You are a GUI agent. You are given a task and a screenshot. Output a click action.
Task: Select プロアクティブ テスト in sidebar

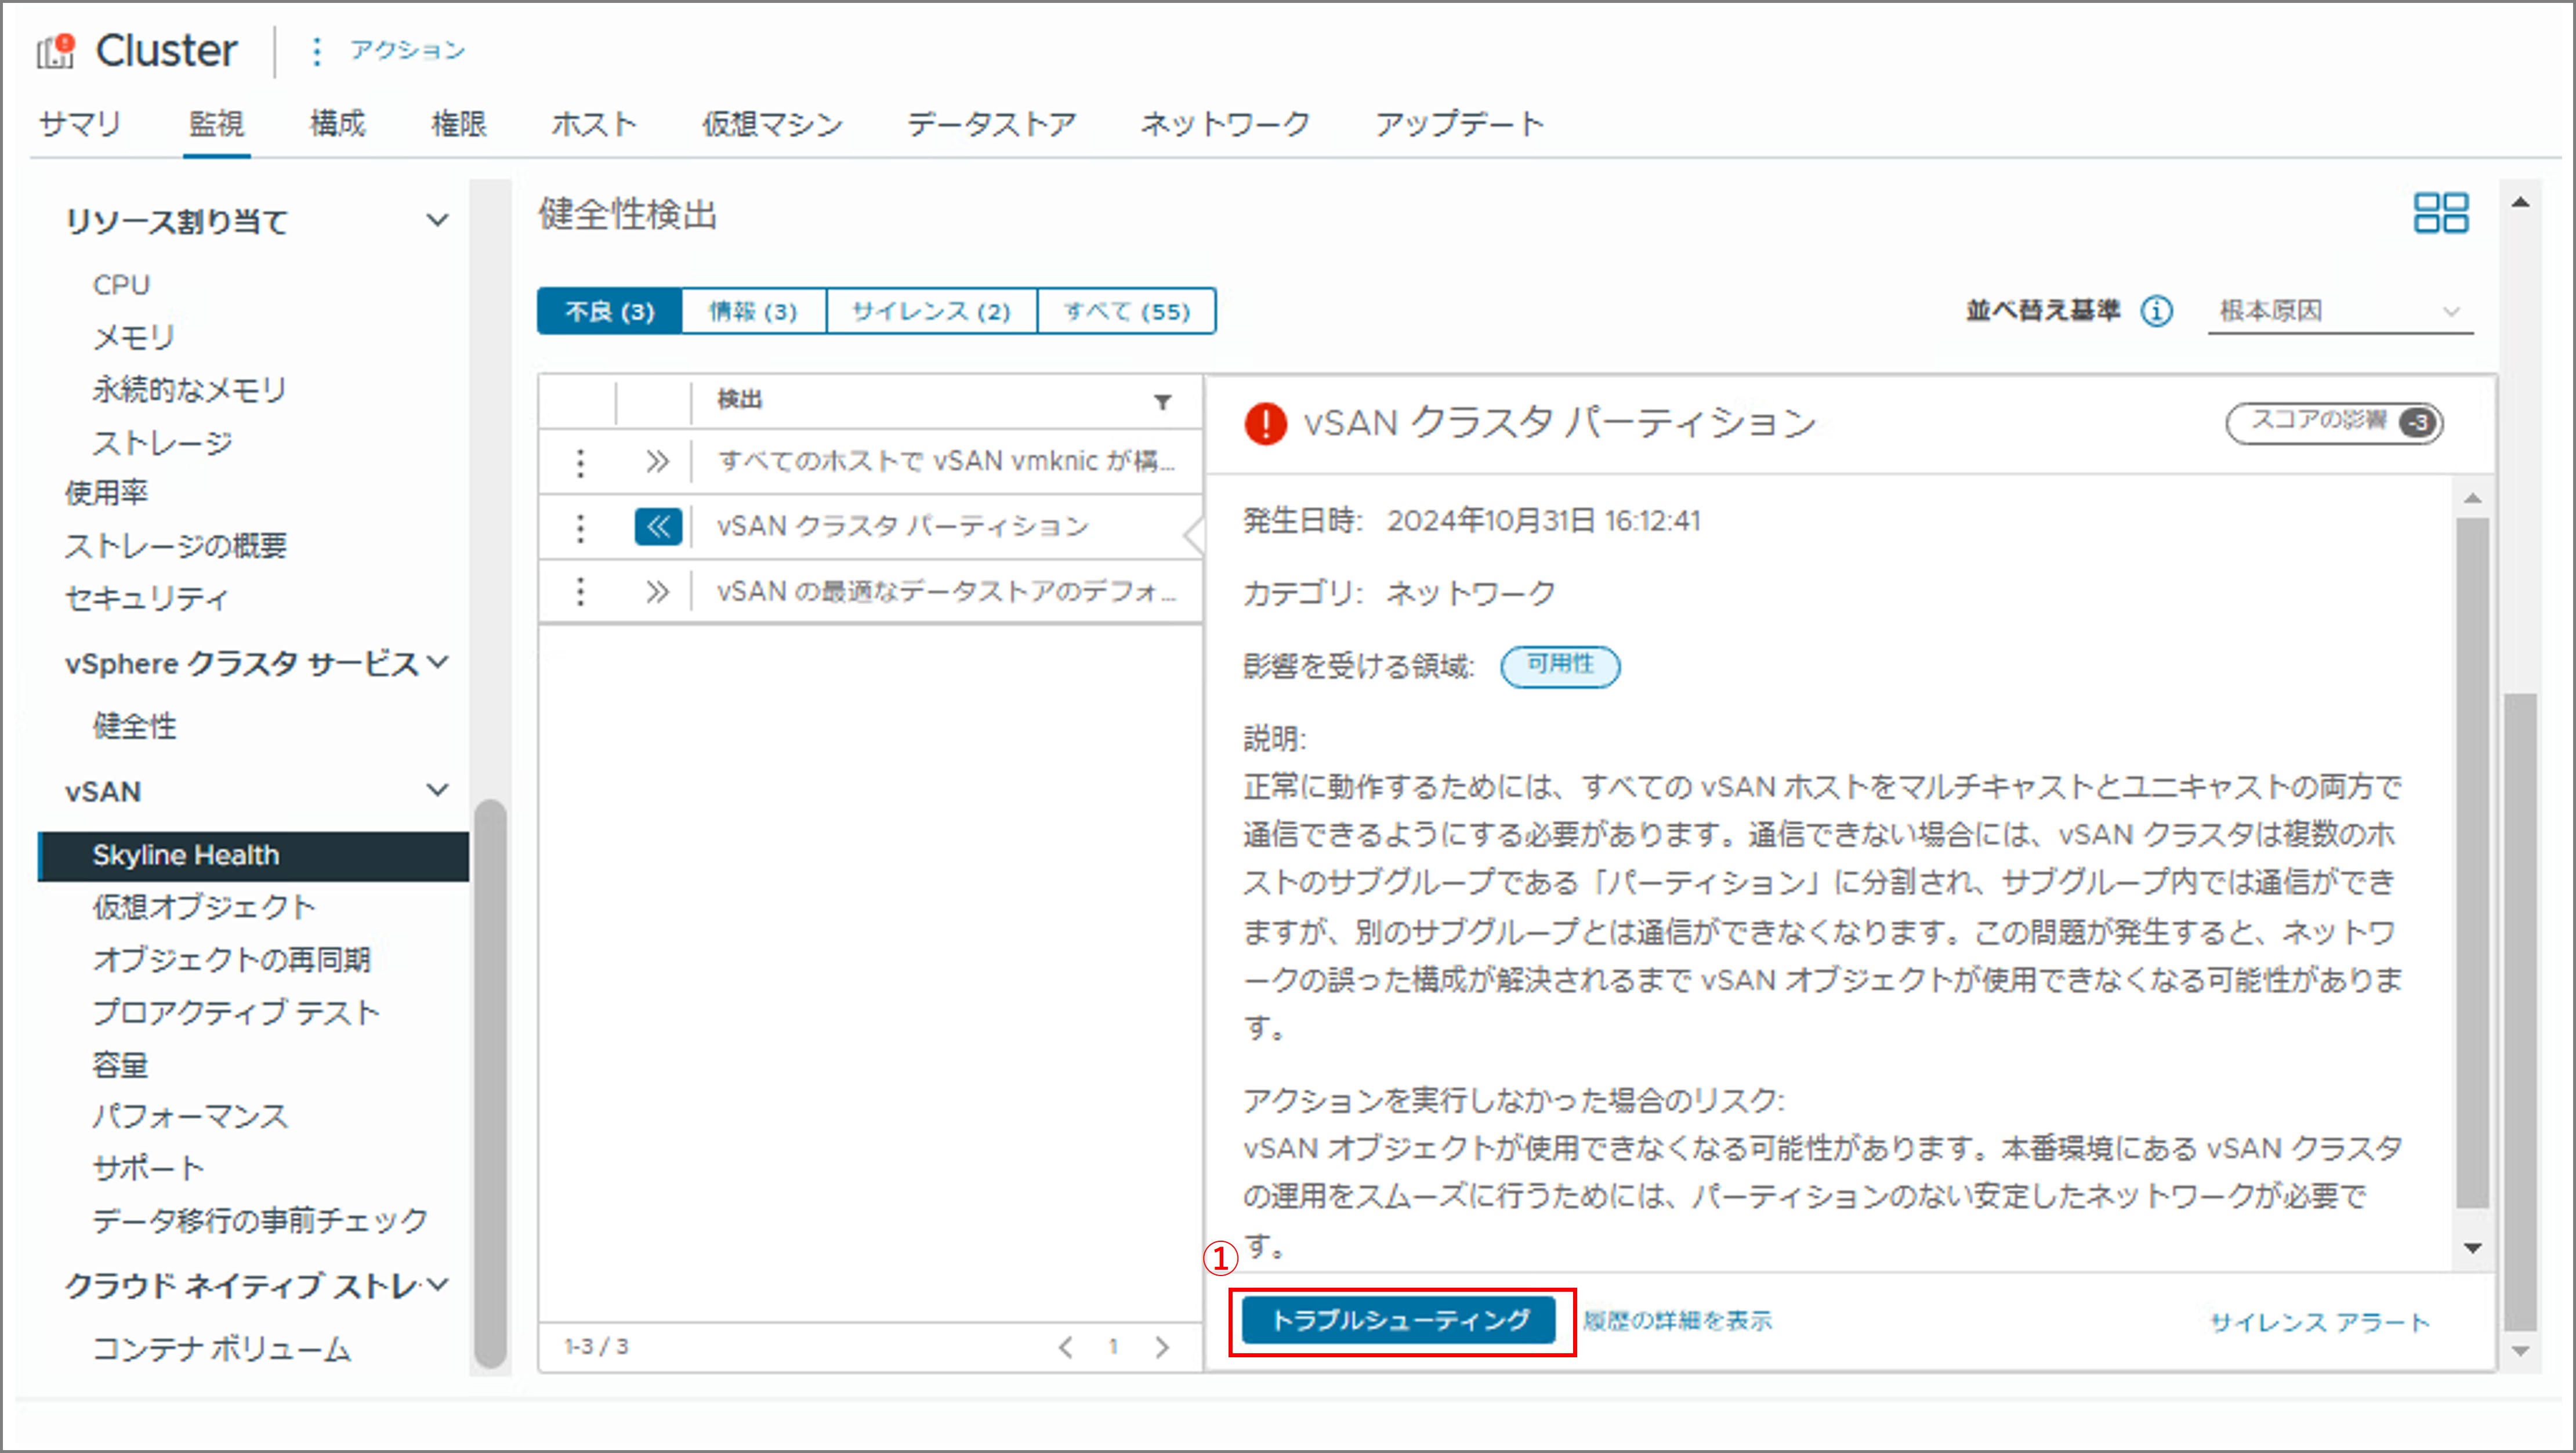pyautogui.click(x=237, y=1012)
